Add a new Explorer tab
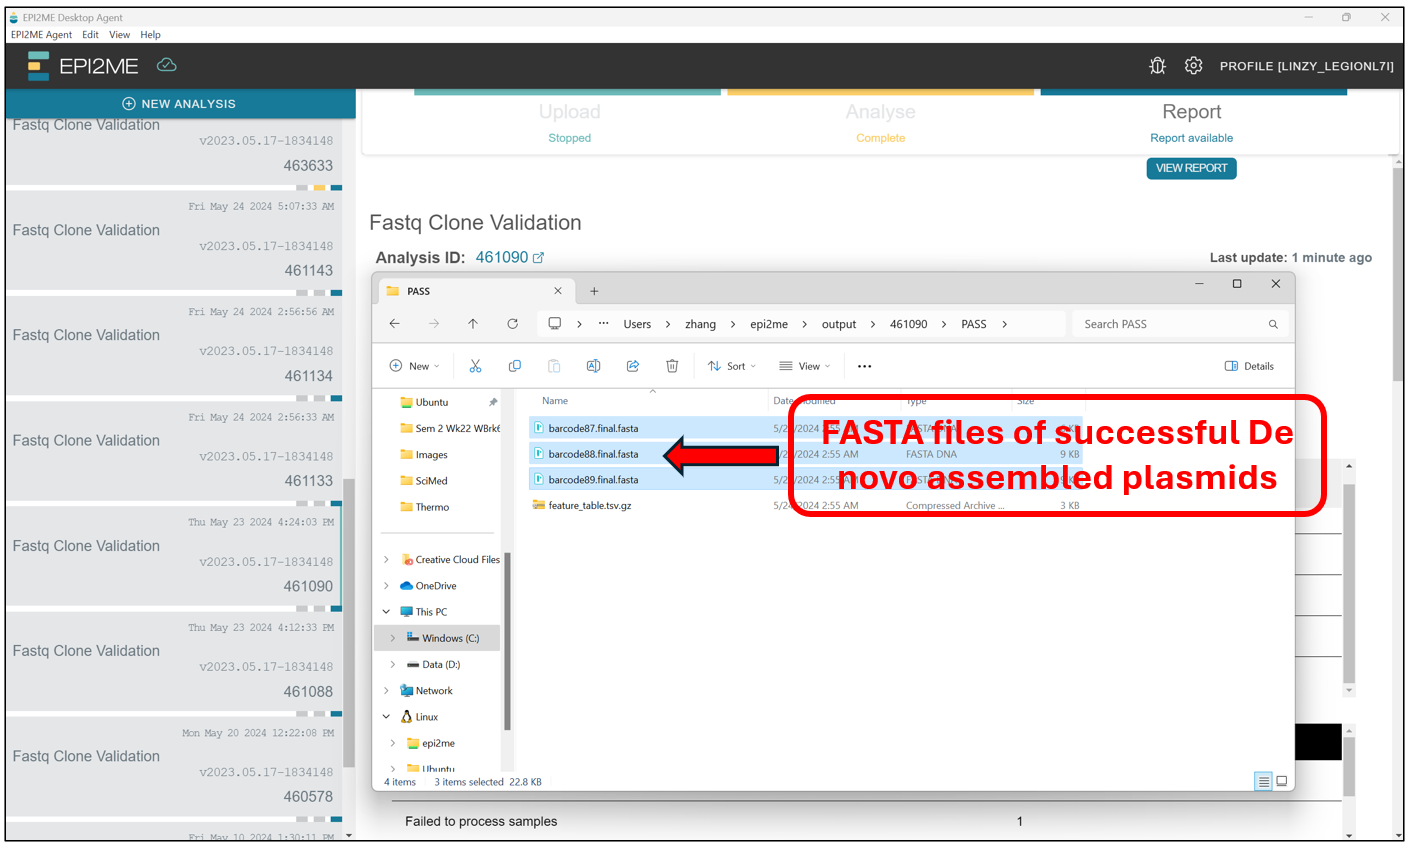 (x=594, y=291)
